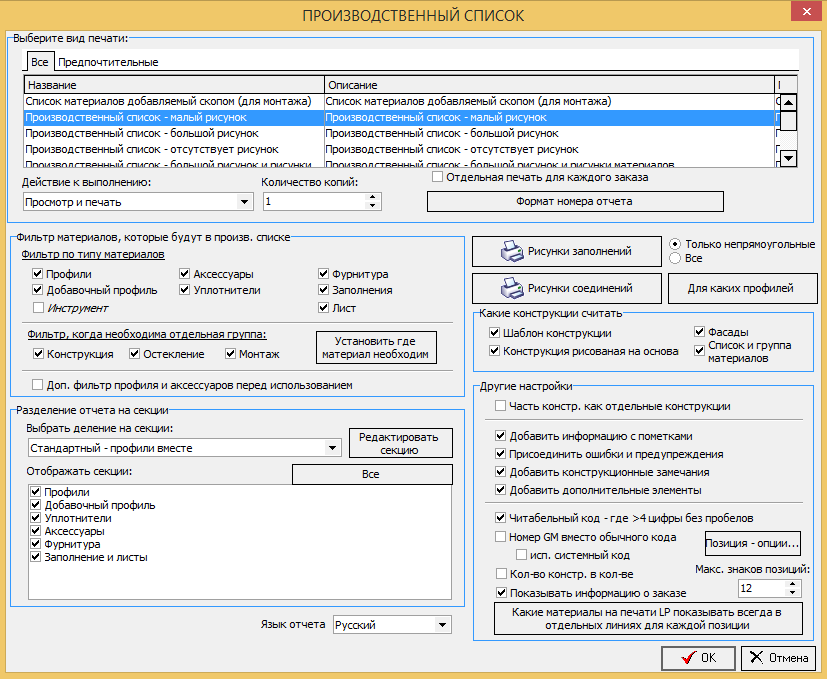Click the print list scrollbar up arrow
This screenshot has height=679, width=827.
coord(788,102)
